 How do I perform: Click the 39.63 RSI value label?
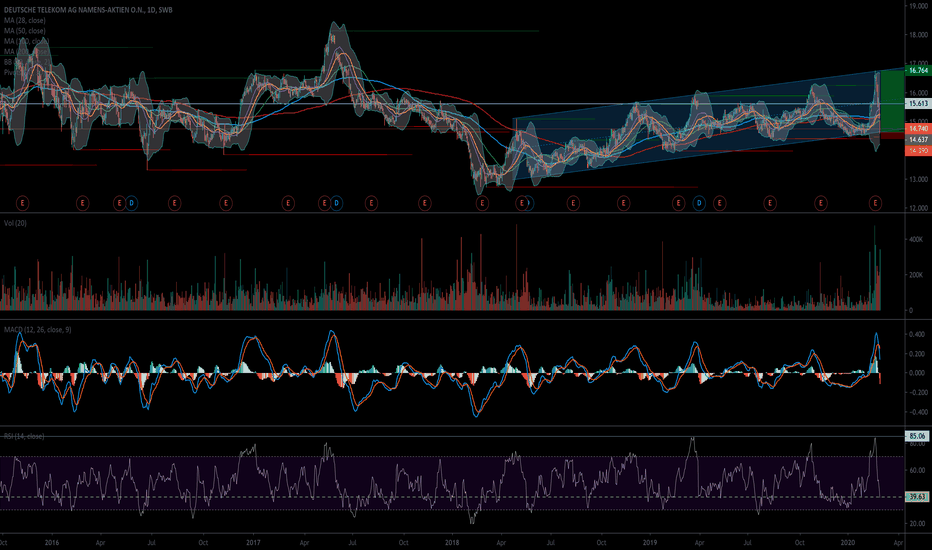[x=917, y=496]
